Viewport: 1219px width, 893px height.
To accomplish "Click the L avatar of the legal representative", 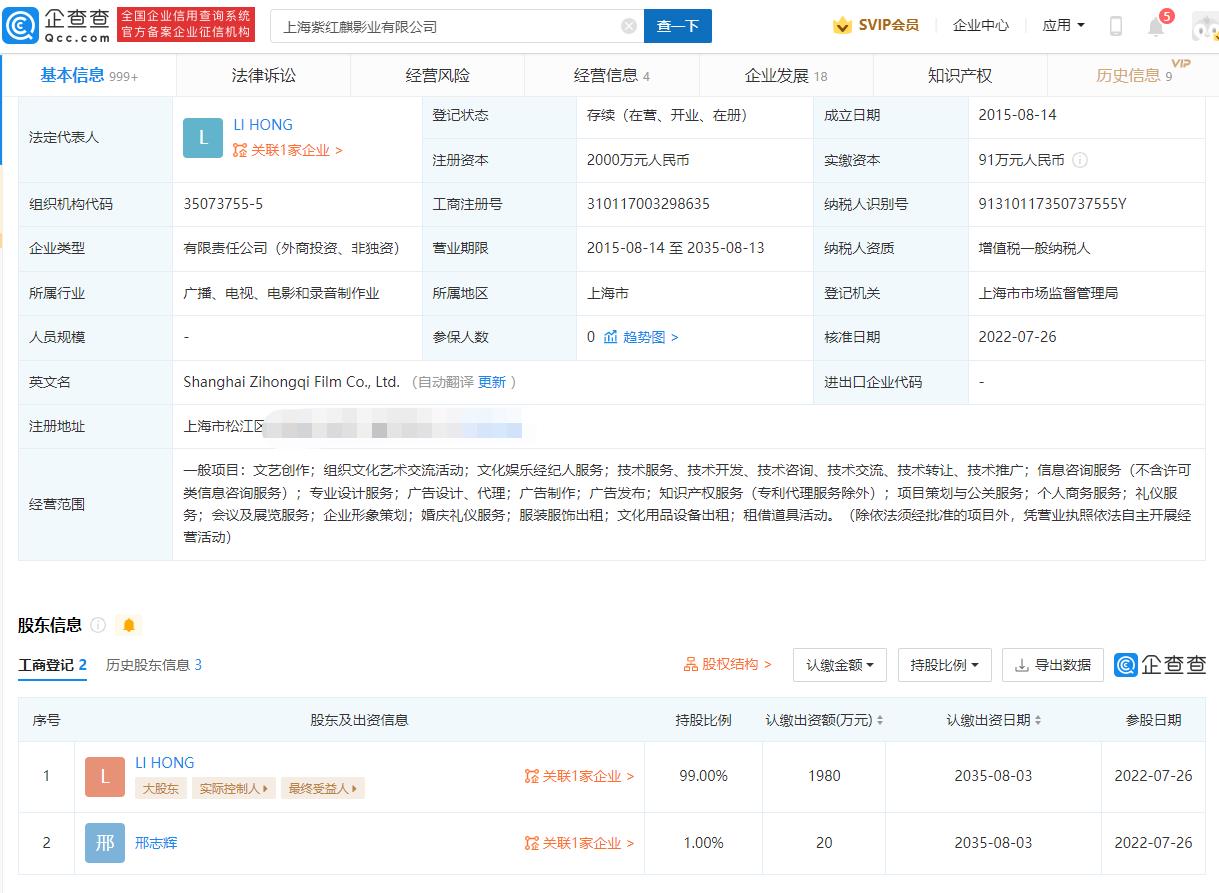I will tap(203, 138).
